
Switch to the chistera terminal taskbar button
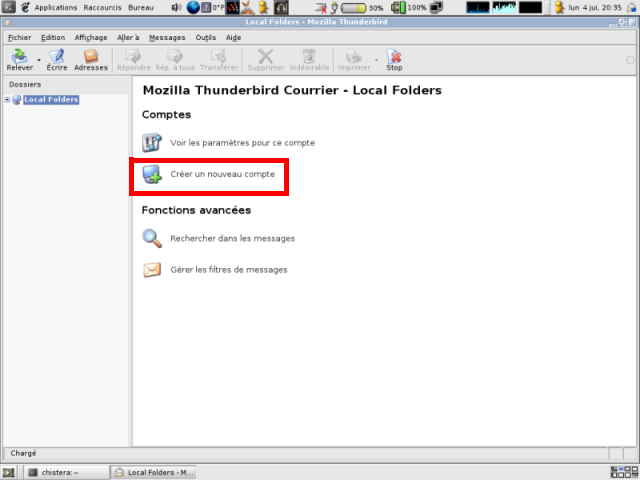coord(58,472)
